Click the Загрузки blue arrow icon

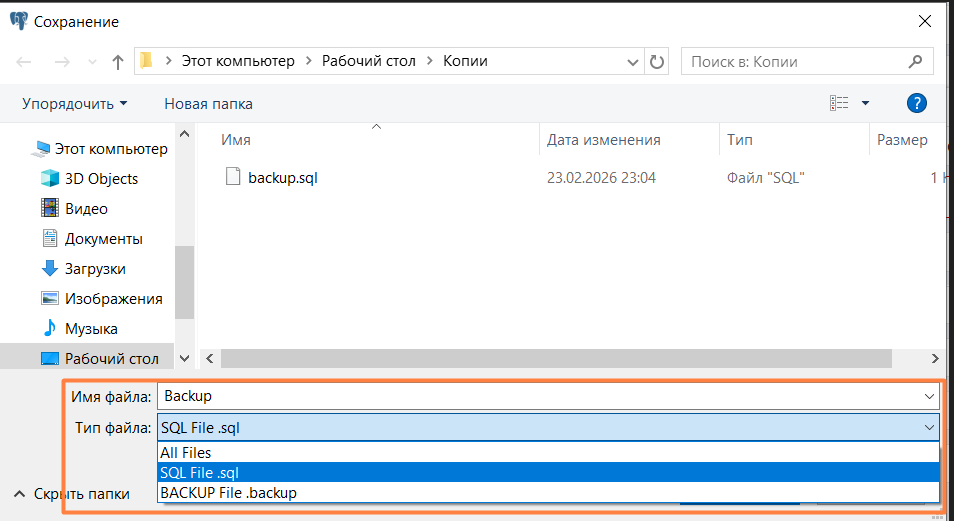(x=50, y=268)
